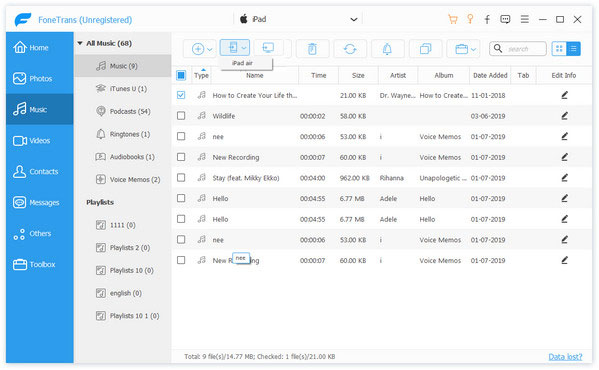This screenshot has width=599, height=370.
Task: Click the Add files plus icon
Action: pos(198,49)
